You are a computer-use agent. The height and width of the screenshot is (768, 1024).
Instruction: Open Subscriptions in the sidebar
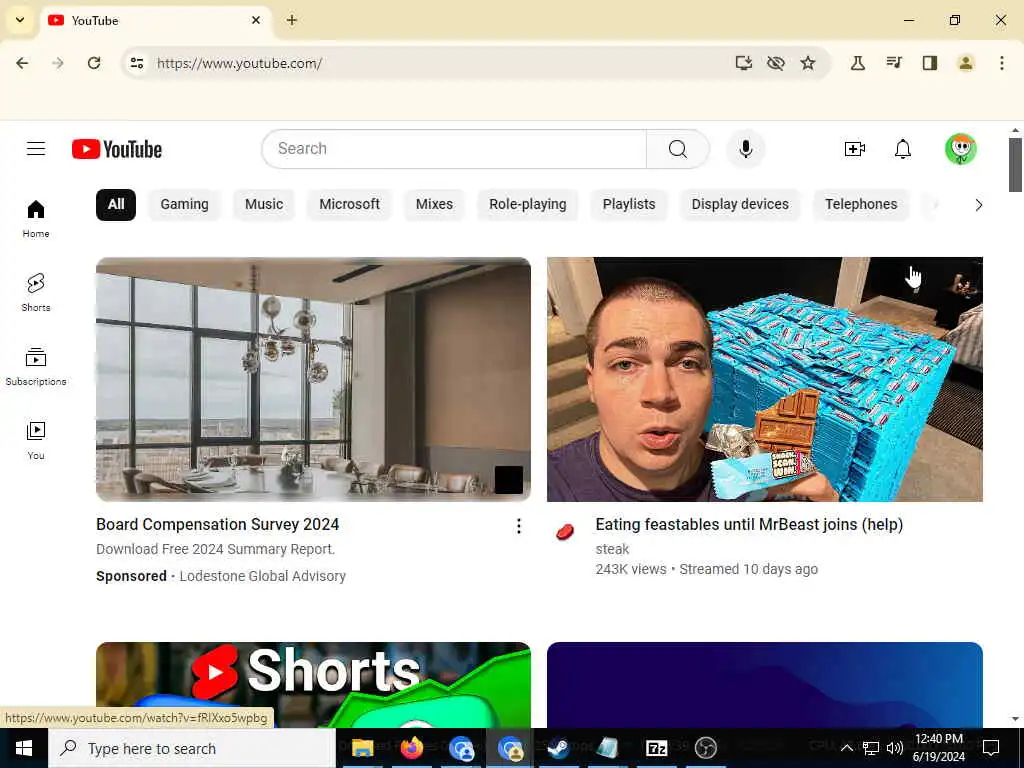[x=36, y=366]
